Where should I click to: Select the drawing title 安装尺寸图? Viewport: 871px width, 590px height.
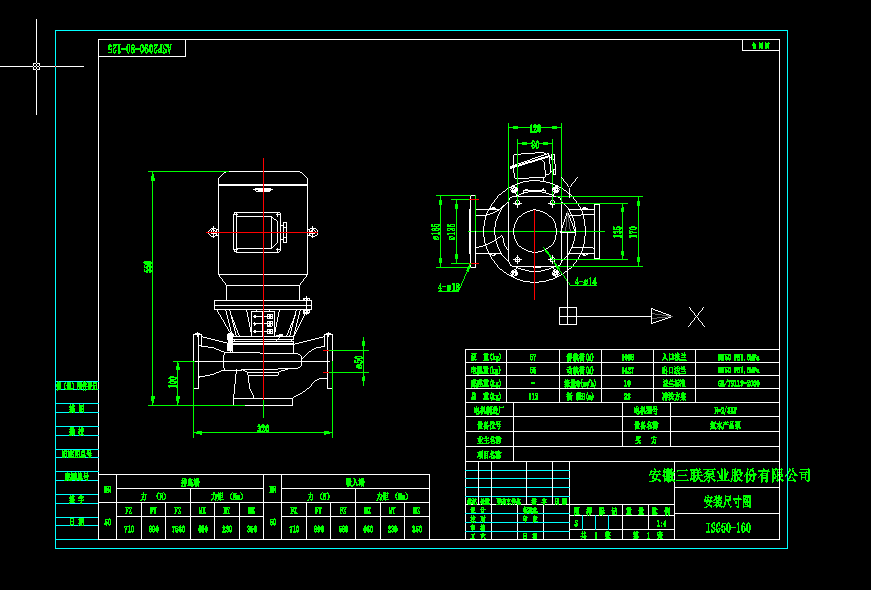(x=727, y=503)
